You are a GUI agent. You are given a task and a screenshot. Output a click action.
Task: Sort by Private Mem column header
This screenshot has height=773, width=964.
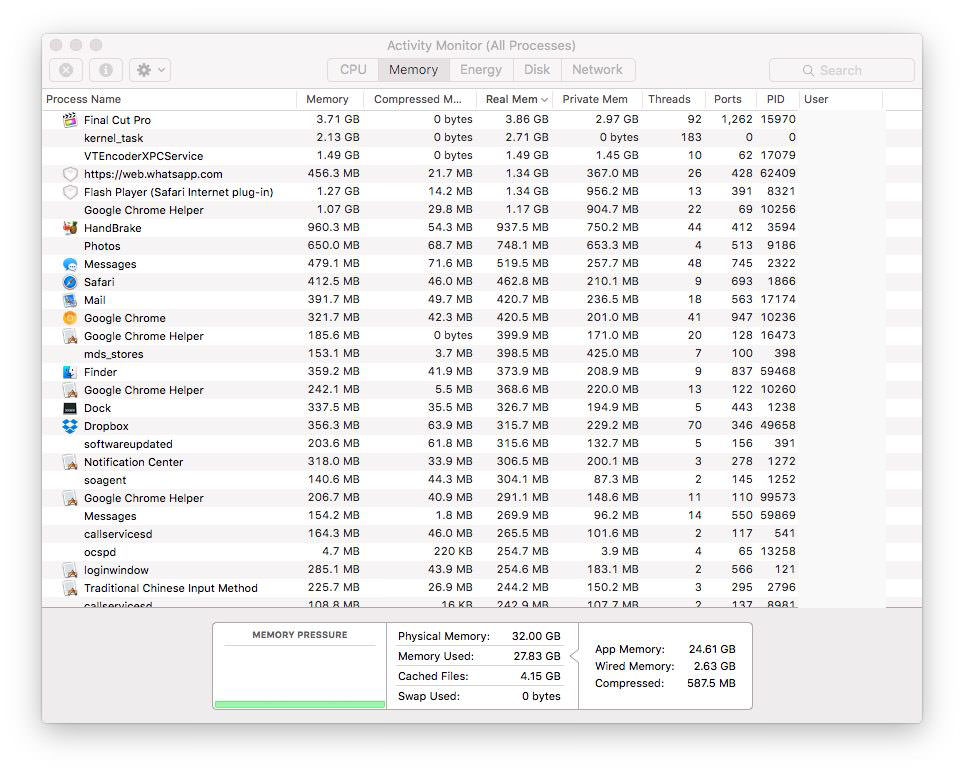(598, 100)
